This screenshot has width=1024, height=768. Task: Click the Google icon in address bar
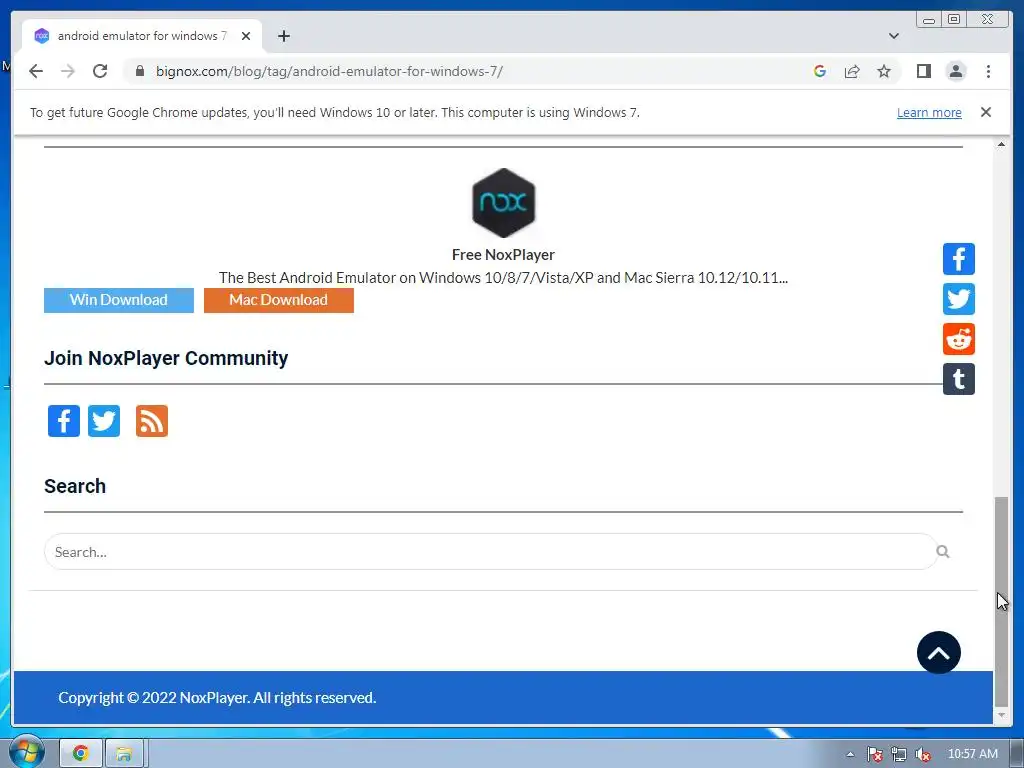(x=820, y=71)
